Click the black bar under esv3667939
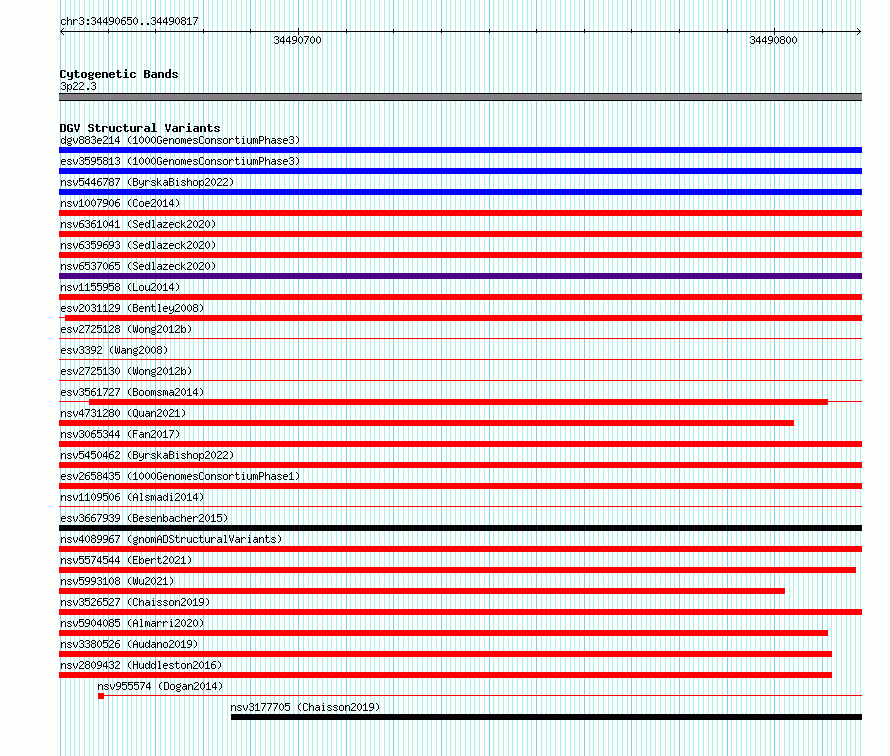This screenshot has width=890, height=756. tap(460, 528)
